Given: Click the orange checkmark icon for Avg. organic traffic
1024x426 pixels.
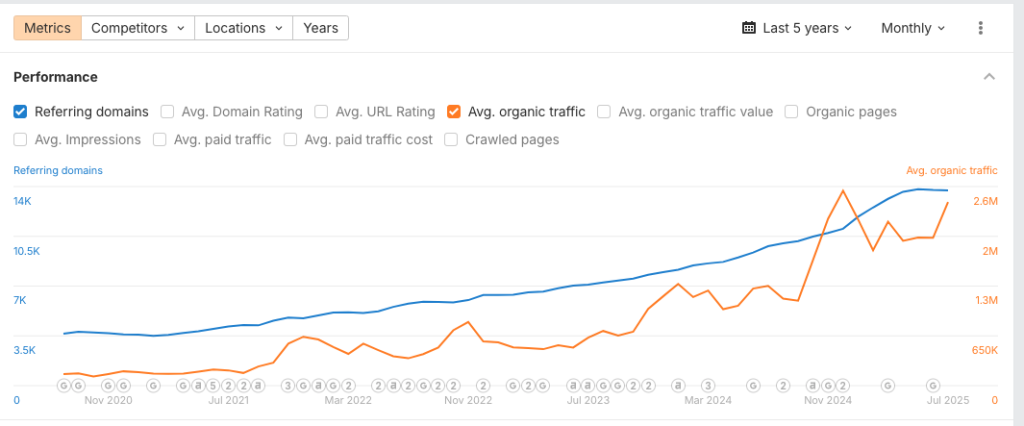Looking at the screenshot, I should click(454, 112).
